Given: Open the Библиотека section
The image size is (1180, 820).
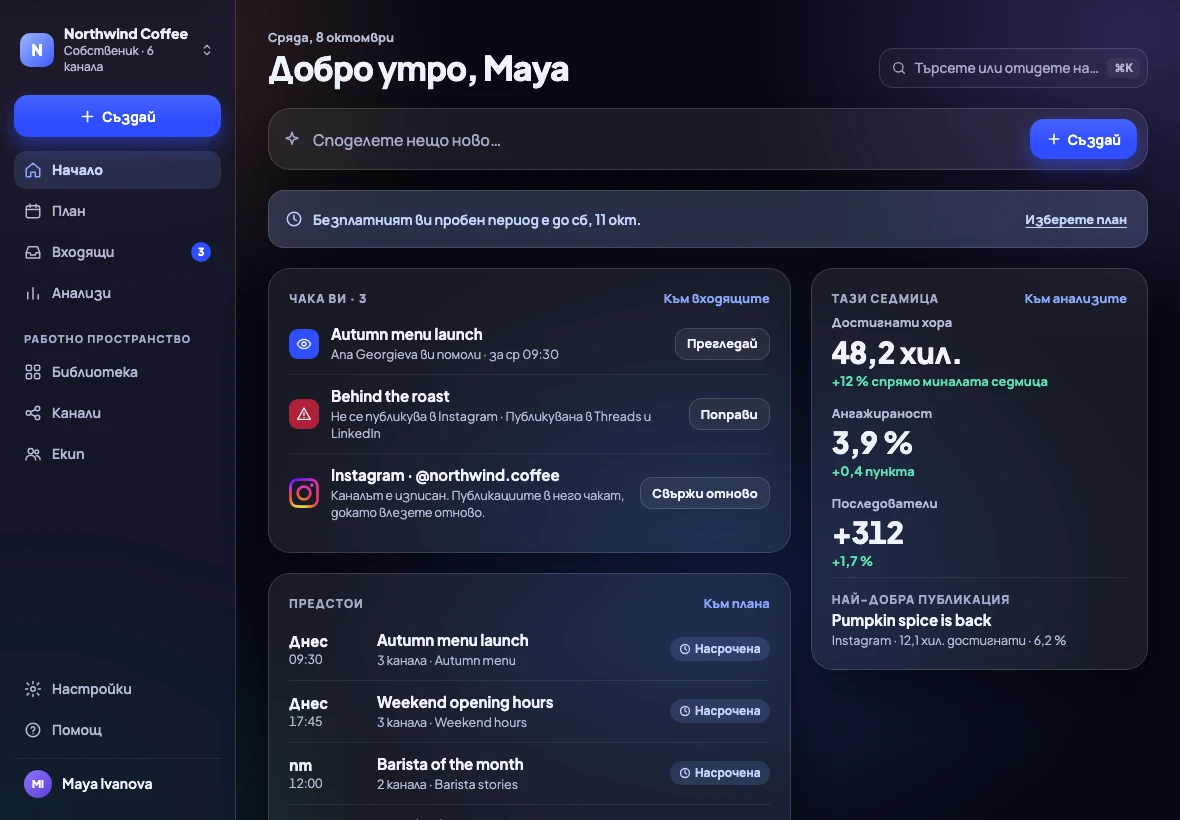Looking at the screenshot, I should pos(117,372).
